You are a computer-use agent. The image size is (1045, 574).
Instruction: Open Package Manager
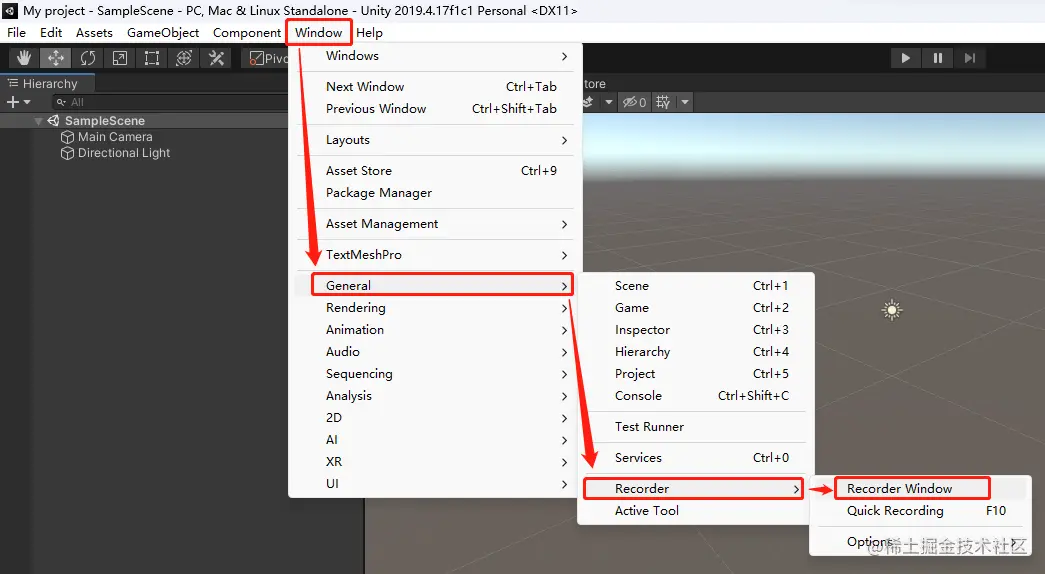coord(435,193)
